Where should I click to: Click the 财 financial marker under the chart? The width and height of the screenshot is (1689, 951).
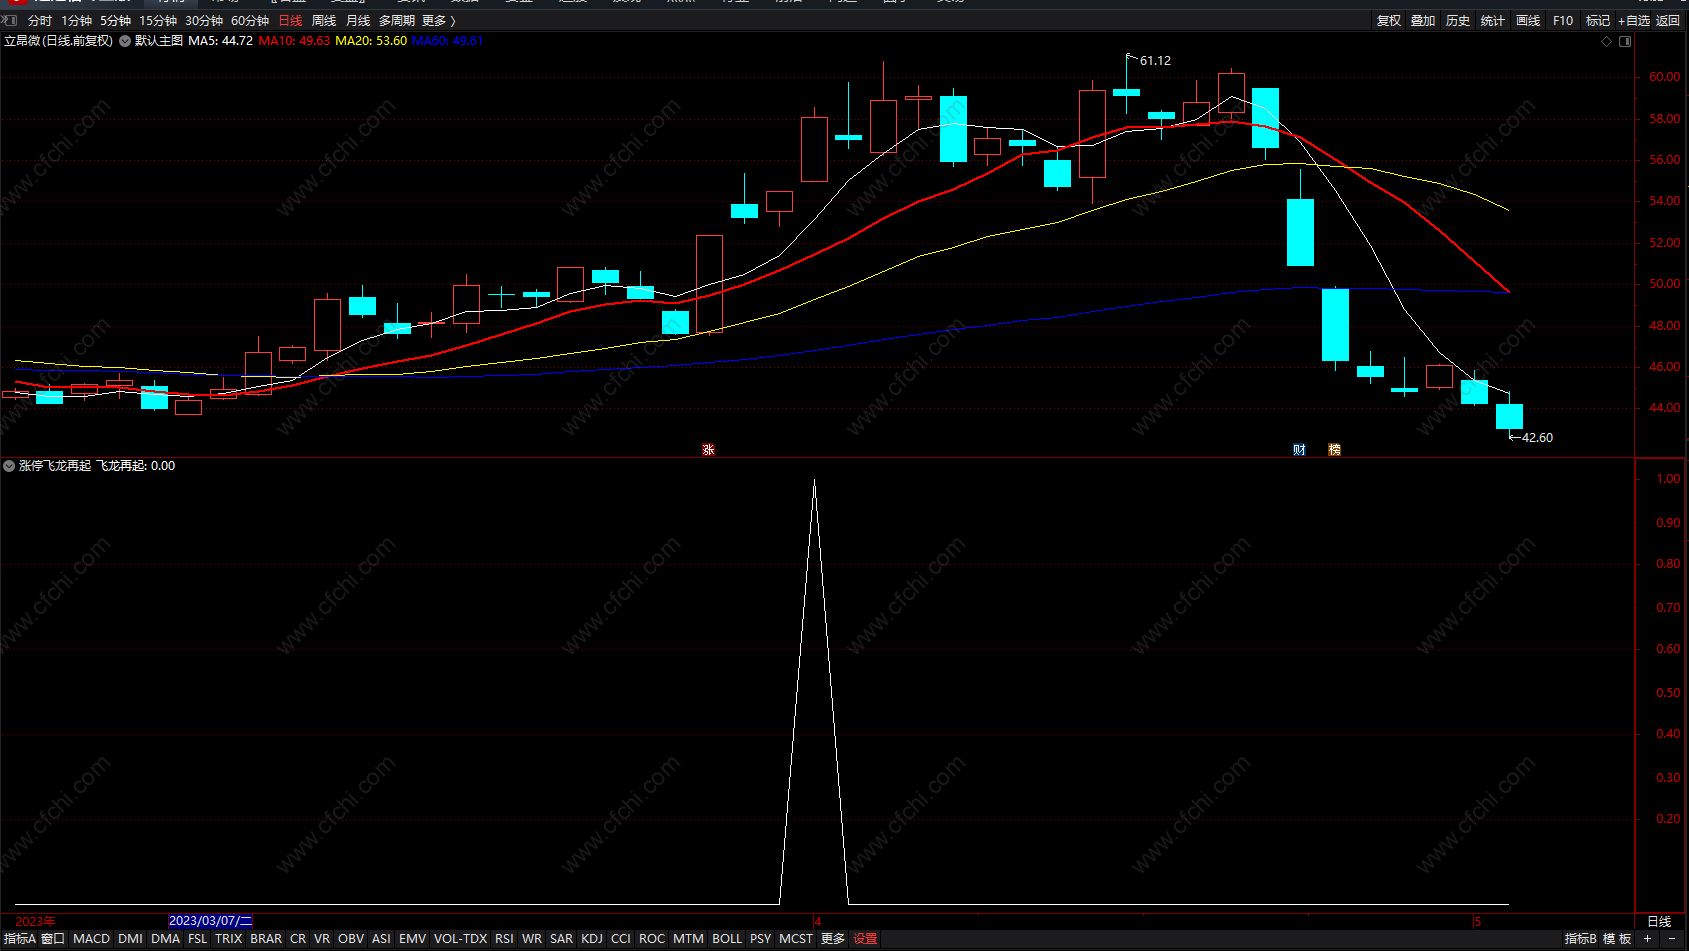(x=1299, y=450)
